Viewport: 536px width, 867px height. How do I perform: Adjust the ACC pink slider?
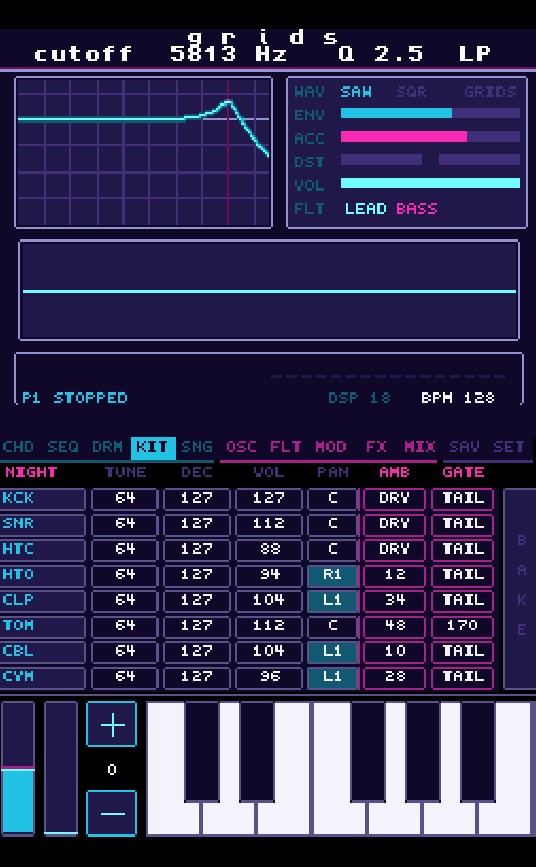click(430, 137)
